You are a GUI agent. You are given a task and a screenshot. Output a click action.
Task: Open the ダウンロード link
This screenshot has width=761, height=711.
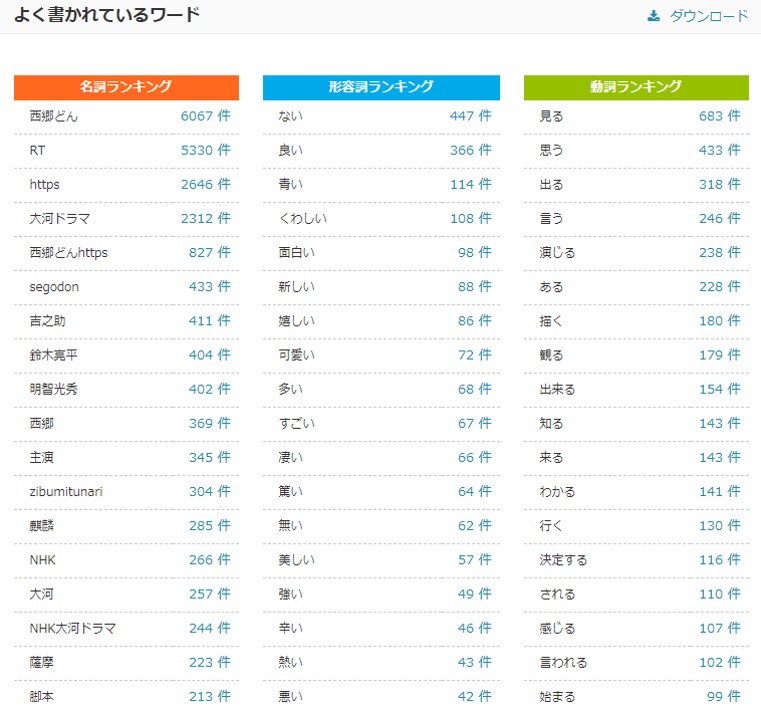708,16
